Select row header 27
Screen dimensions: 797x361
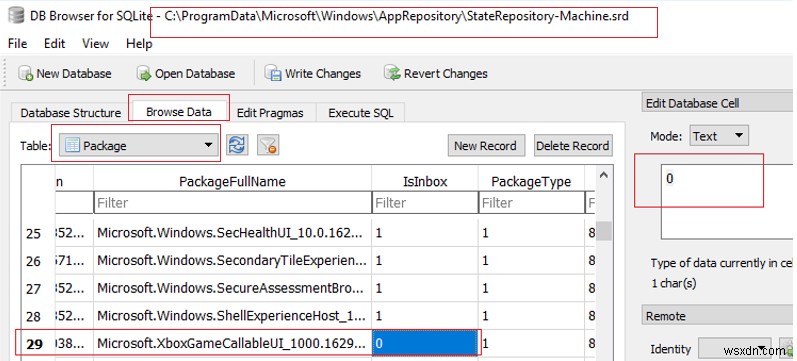click(x=33, y=289)
